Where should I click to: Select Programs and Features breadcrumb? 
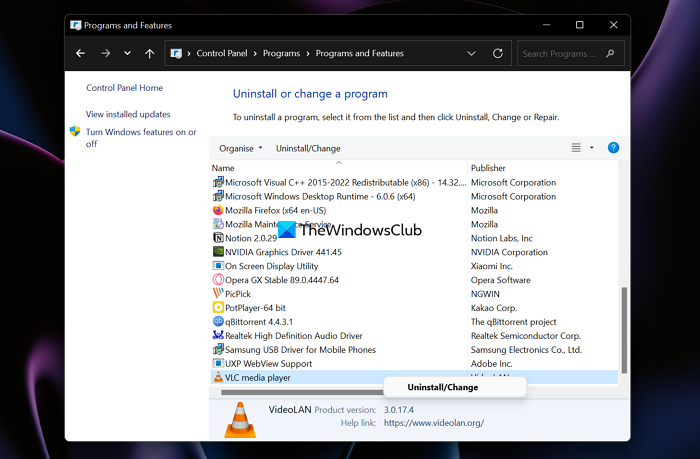coord(359,53)
